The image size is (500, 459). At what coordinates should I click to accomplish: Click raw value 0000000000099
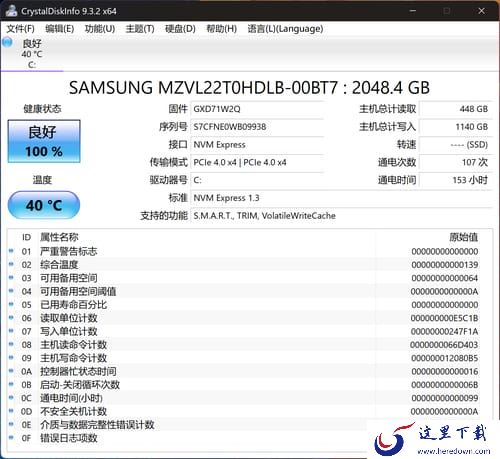click(x=445, y=398)
